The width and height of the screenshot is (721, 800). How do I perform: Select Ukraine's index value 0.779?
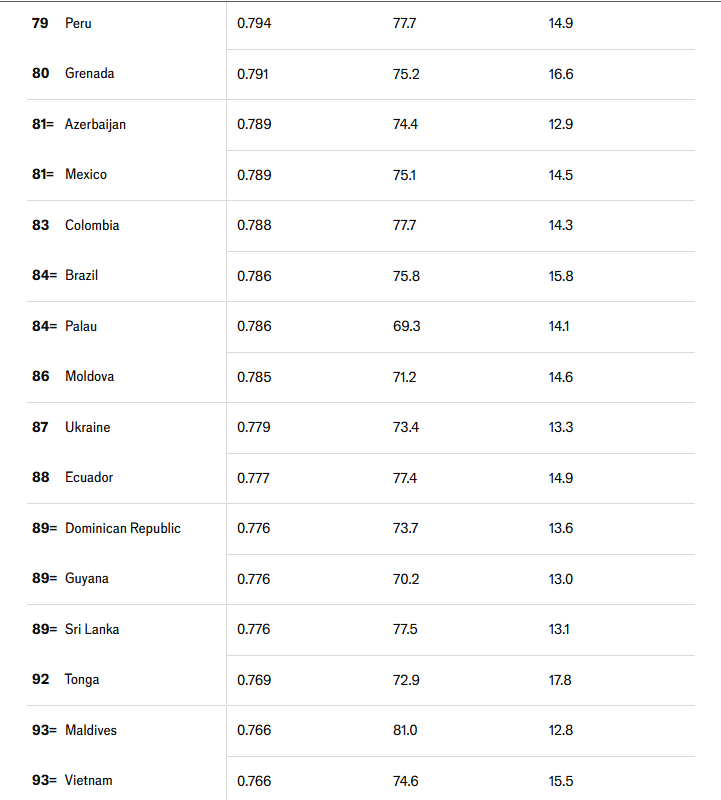point(254,428)
